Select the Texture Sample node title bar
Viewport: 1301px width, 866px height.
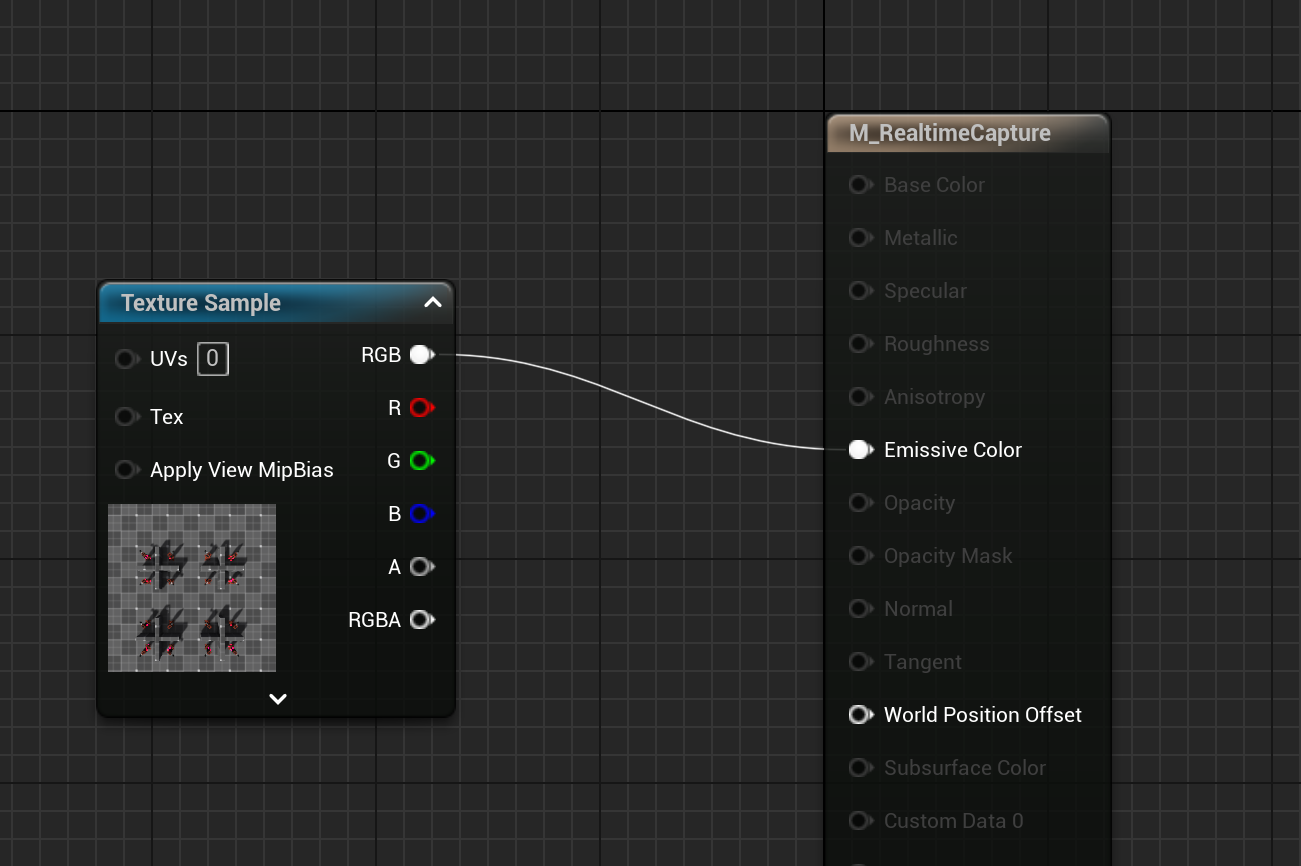pyautogui.click(x=276, y=303)
